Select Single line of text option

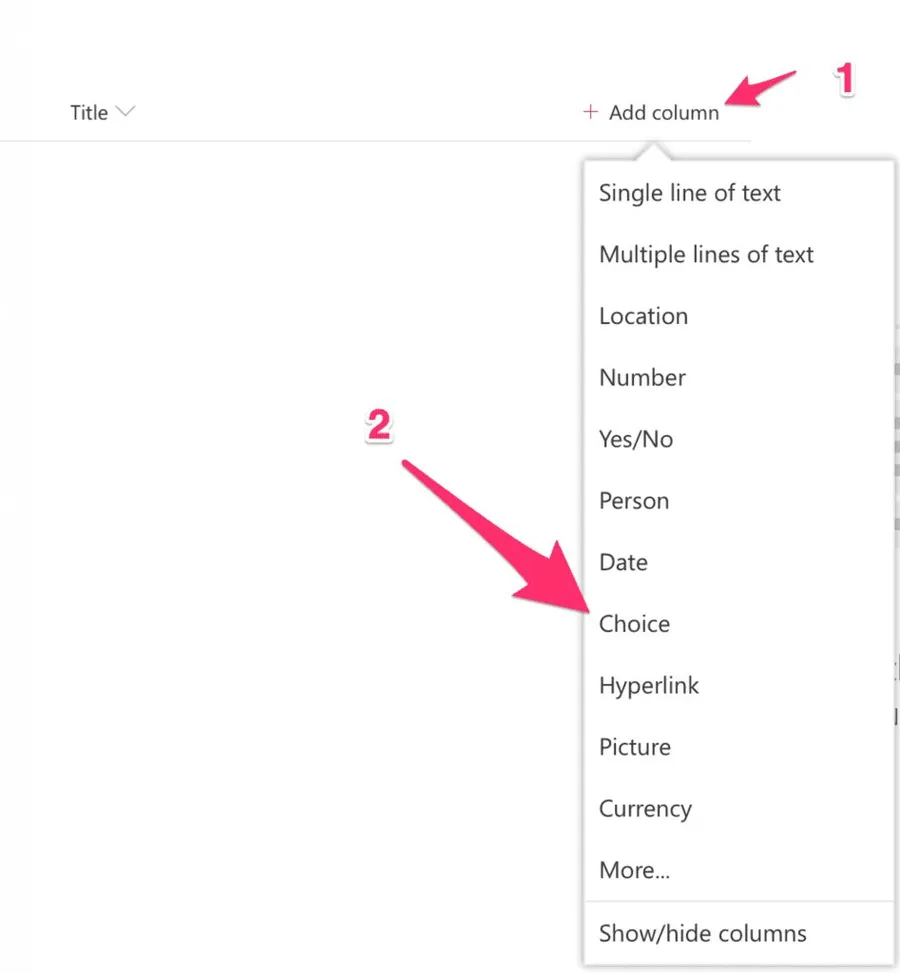pos(689,193)
